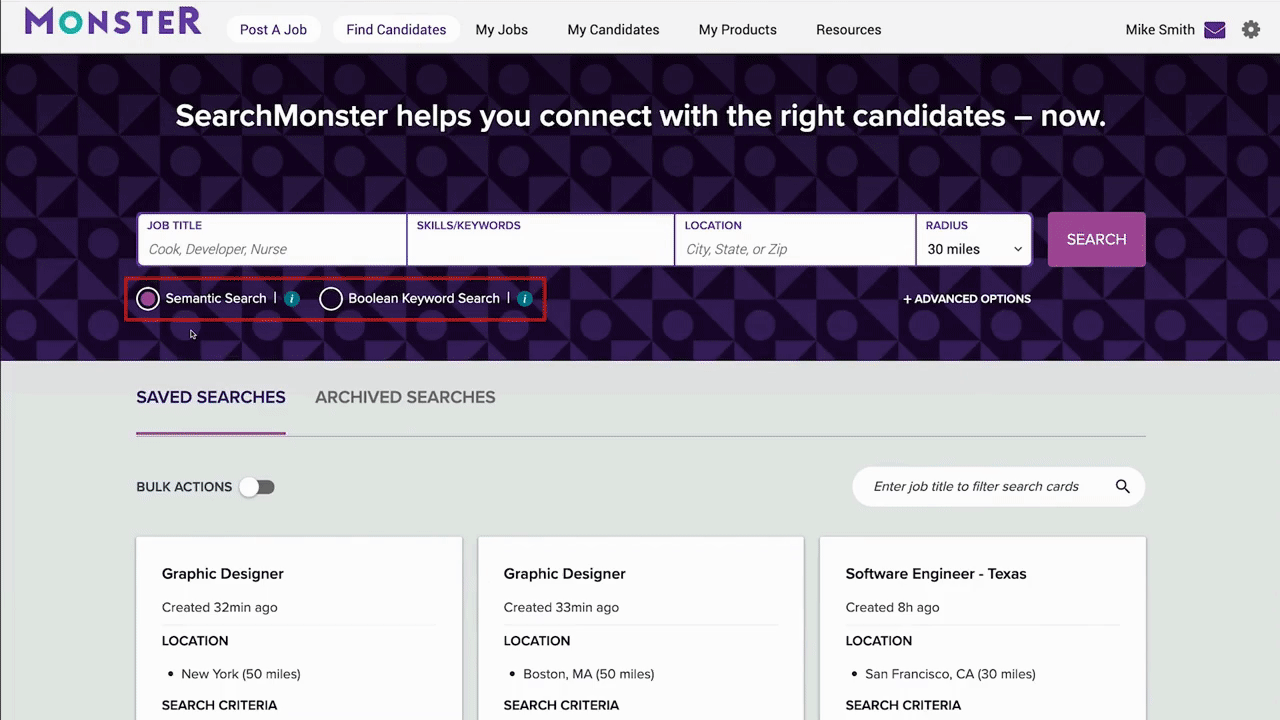Click the "BULK ACTIONS" label text
1280x720 pixels.
pos(184,487)
